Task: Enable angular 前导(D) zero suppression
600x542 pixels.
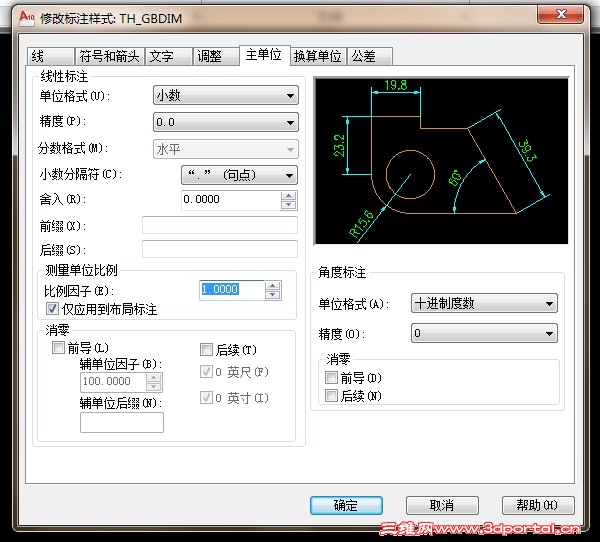Action: [331, 378]
